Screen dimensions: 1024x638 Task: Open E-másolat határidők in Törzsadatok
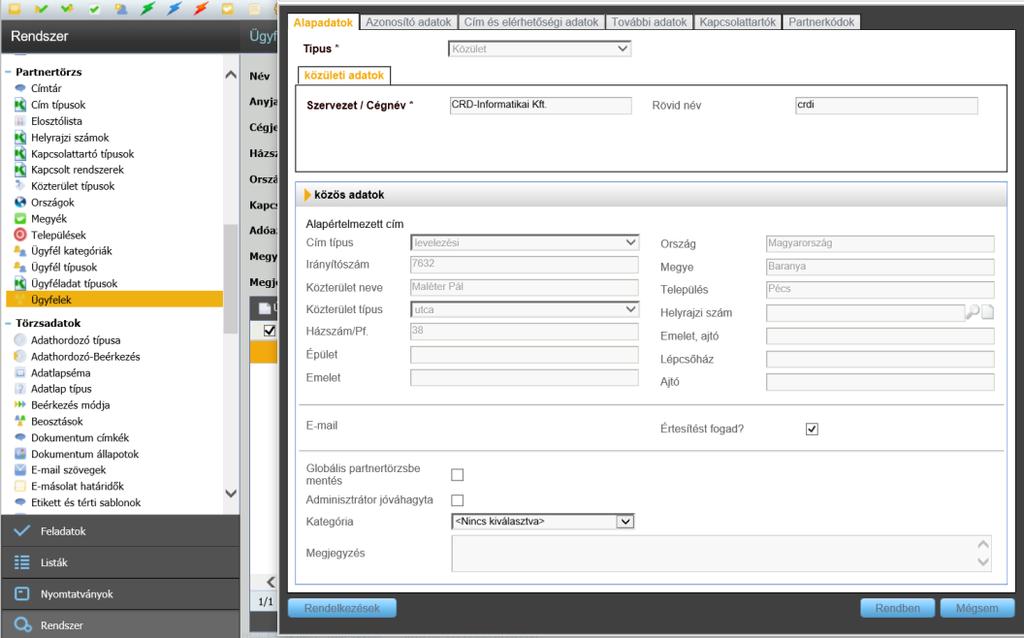point(77,486)
